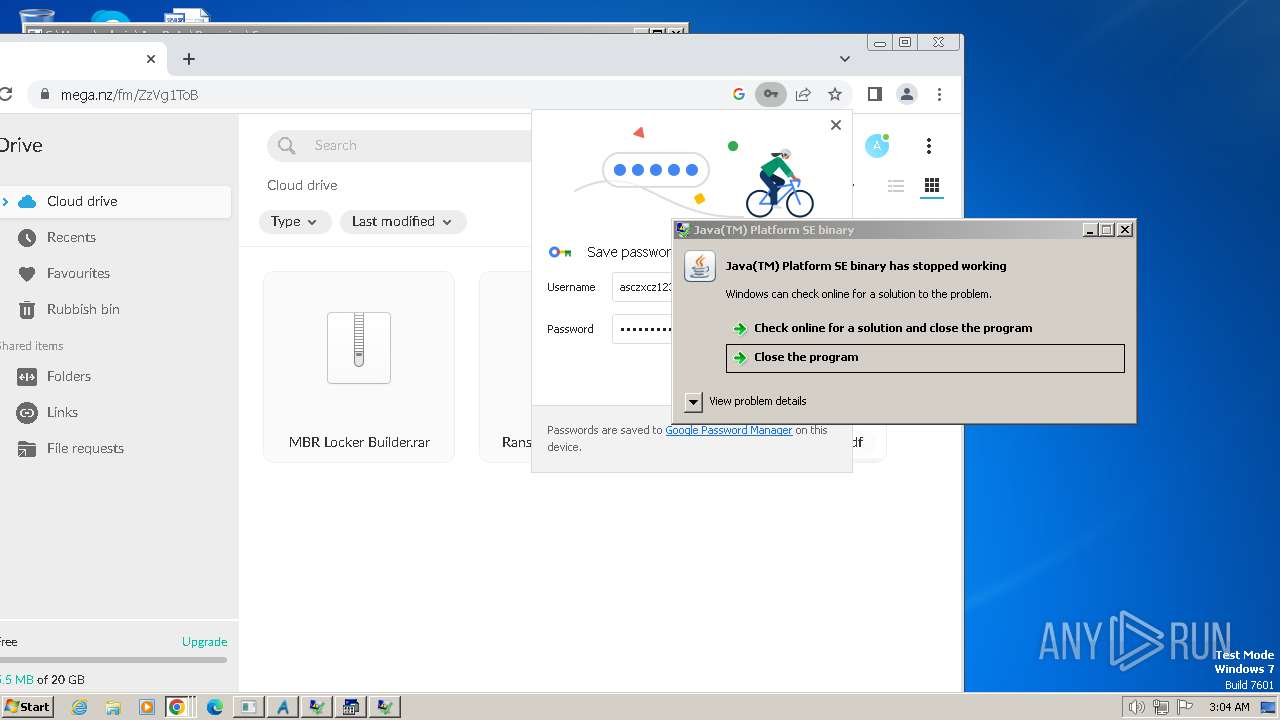Click the Username field in Save password
The height and width of the screenshot is (720, 1280).
pyautogui.click(x=642, y=287)
